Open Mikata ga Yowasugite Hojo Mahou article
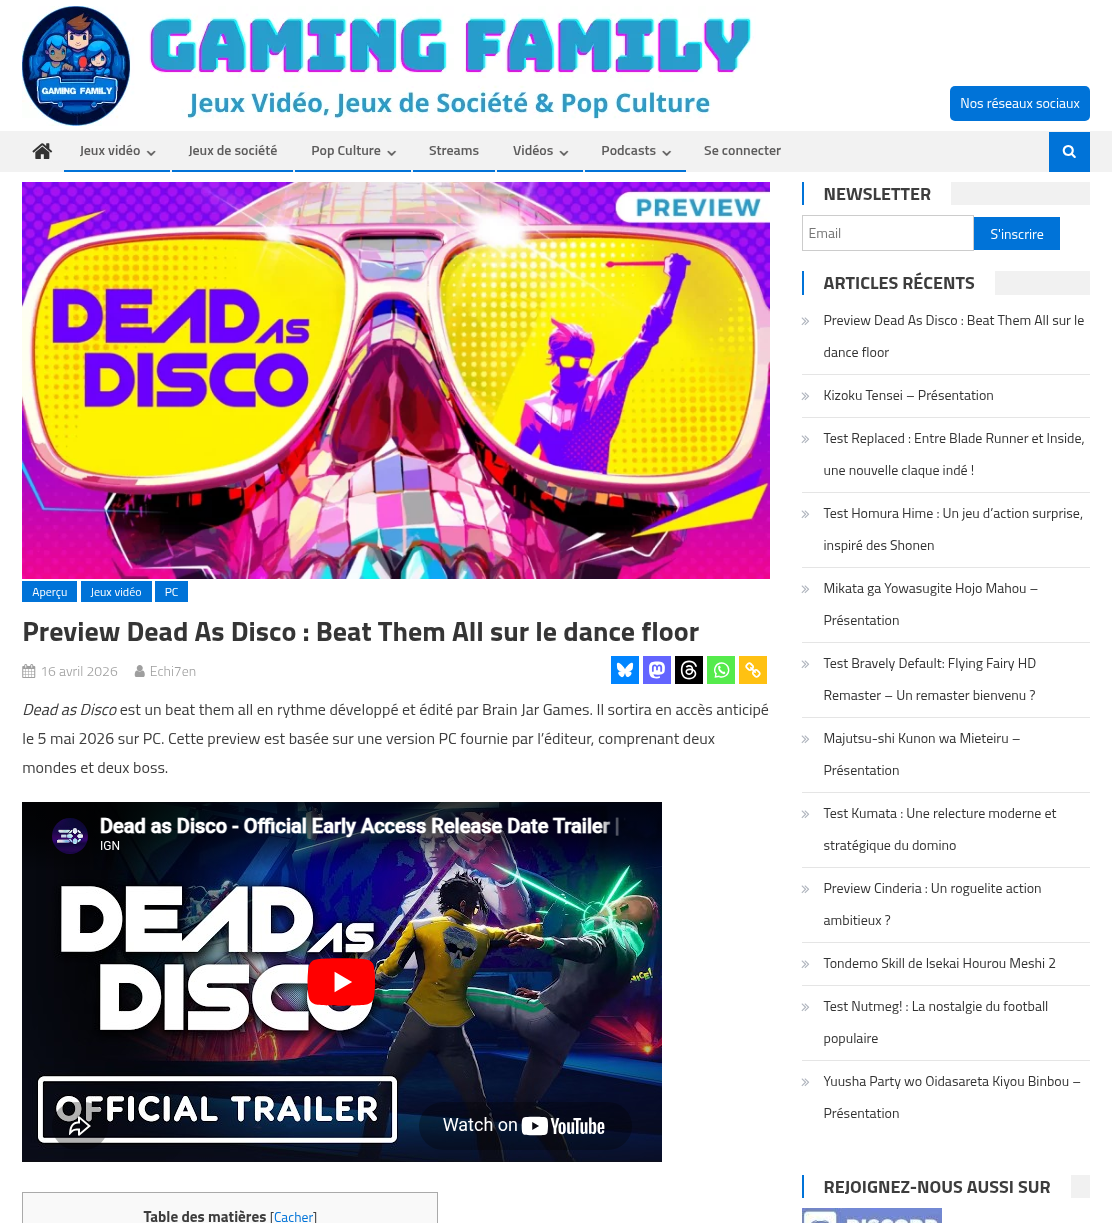 (x=930, y=604)
